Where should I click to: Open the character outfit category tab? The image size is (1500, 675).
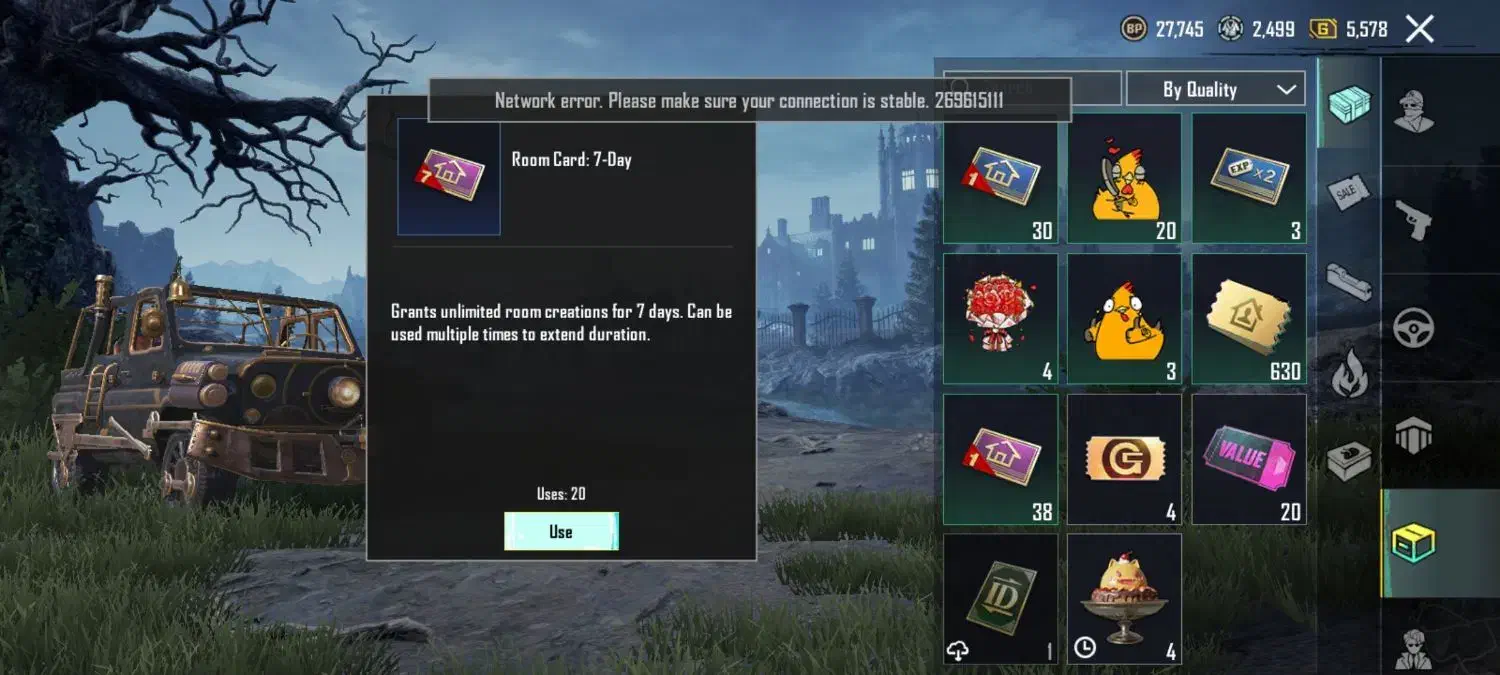tap(1414, 112)
